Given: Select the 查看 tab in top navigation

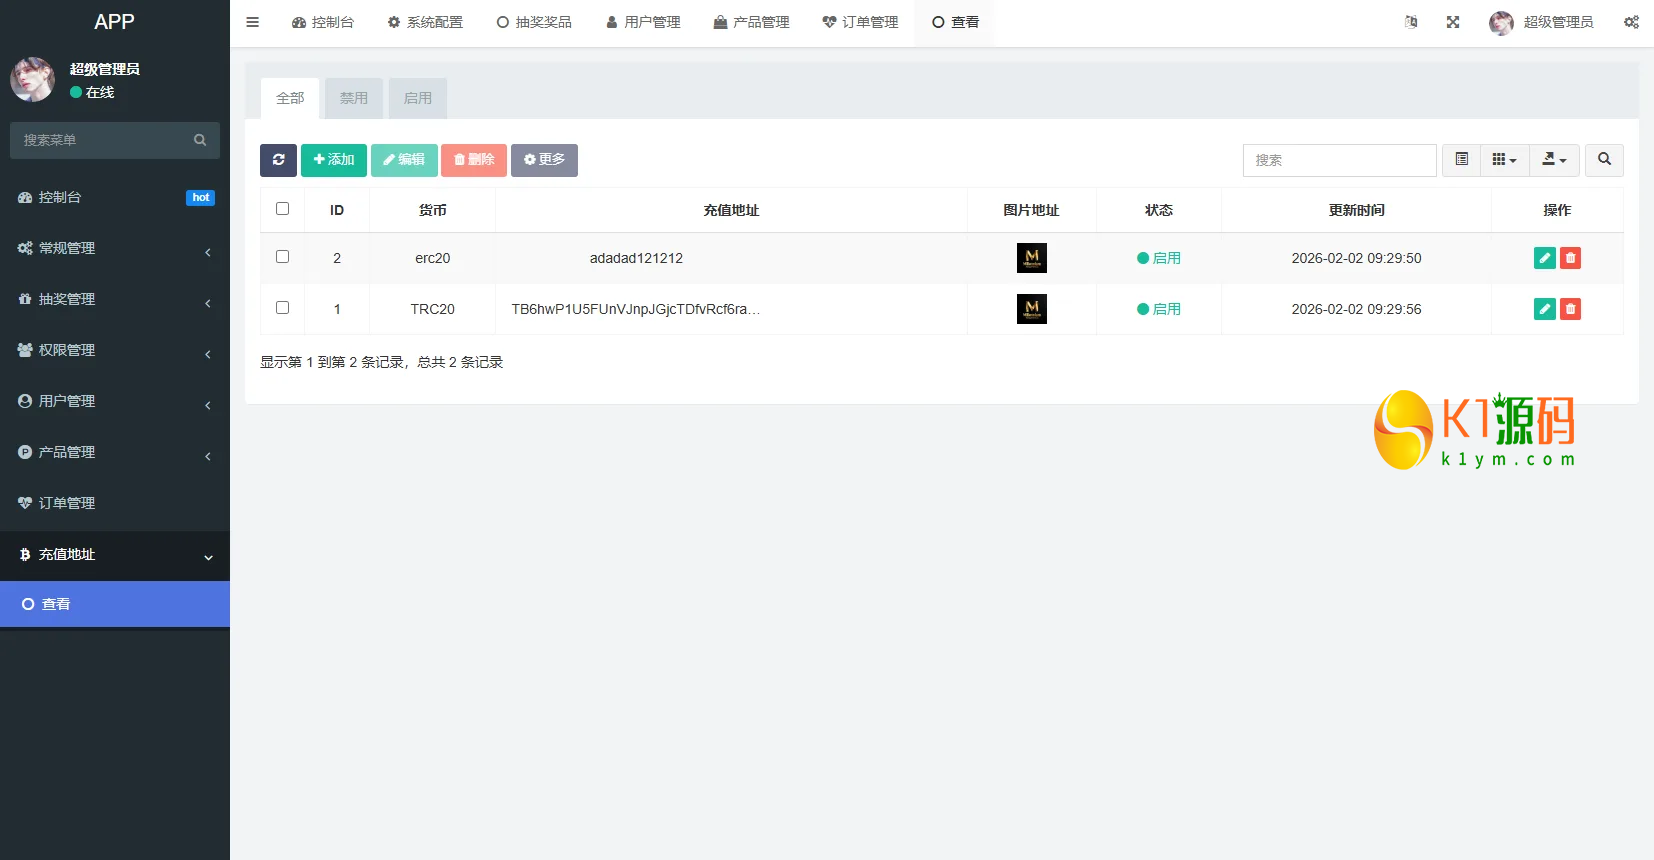Looking at the screenshot, I should point(954,22).
